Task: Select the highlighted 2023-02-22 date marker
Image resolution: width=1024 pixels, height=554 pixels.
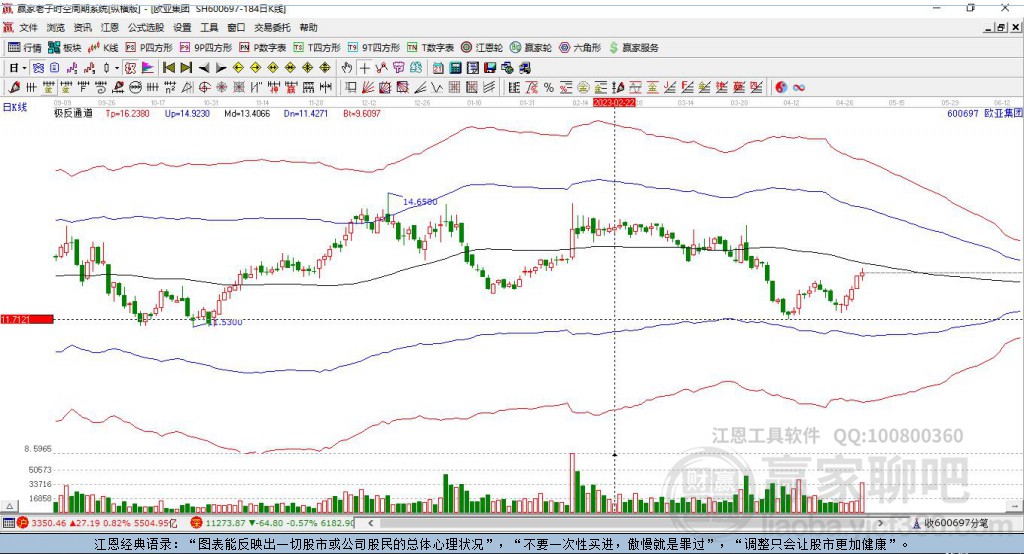Action: click(x=614, y=103)
